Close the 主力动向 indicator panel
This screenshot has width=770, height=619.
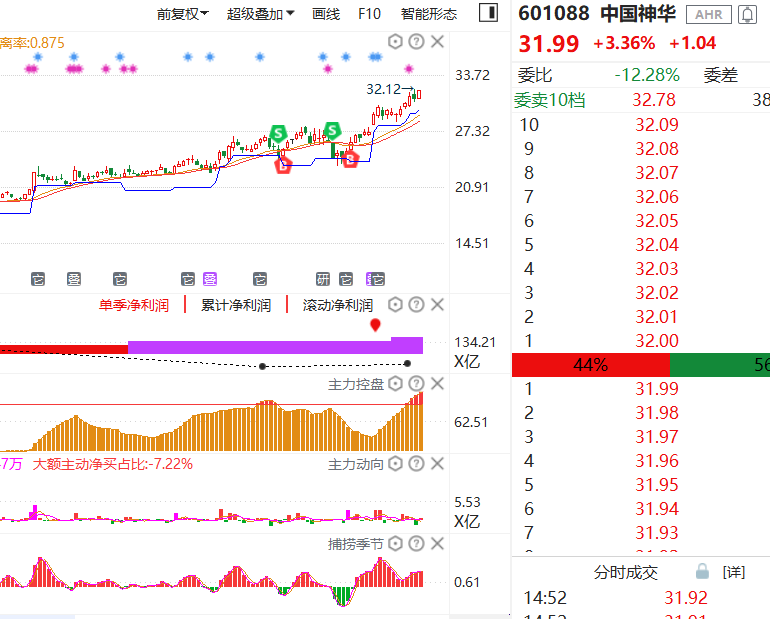438,464
